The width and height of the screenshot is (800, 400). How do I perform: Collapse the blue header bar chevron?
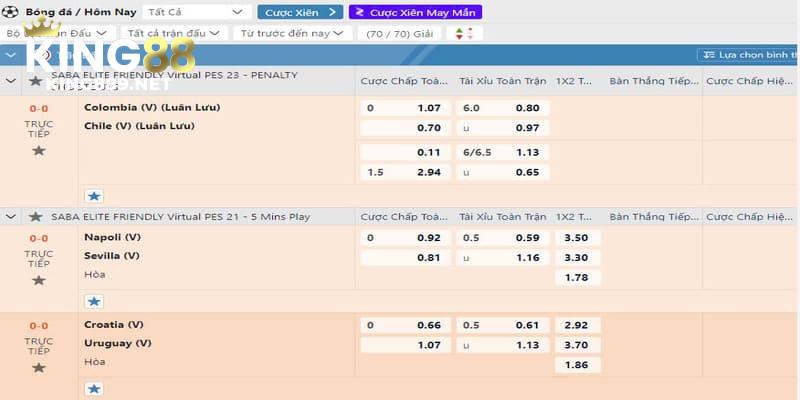coord(11,55)
